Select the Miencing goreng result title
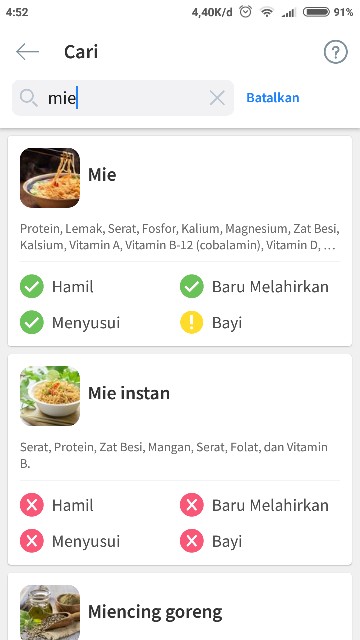 (x=155, y=612)
